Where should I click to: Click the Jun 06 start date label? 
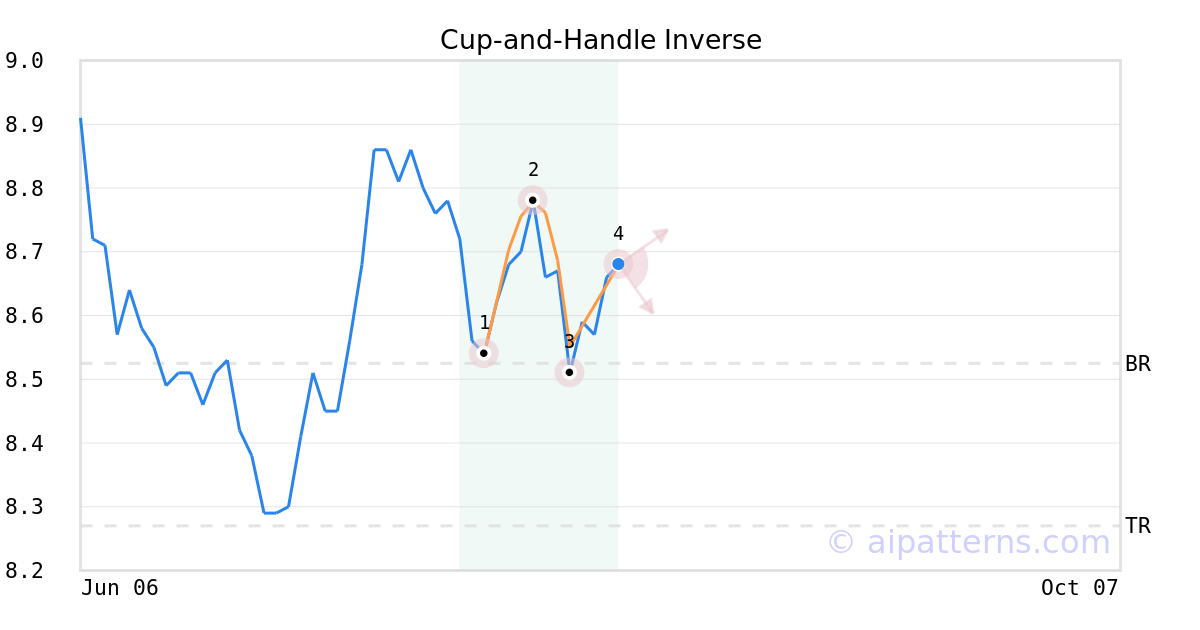(120, 588)
